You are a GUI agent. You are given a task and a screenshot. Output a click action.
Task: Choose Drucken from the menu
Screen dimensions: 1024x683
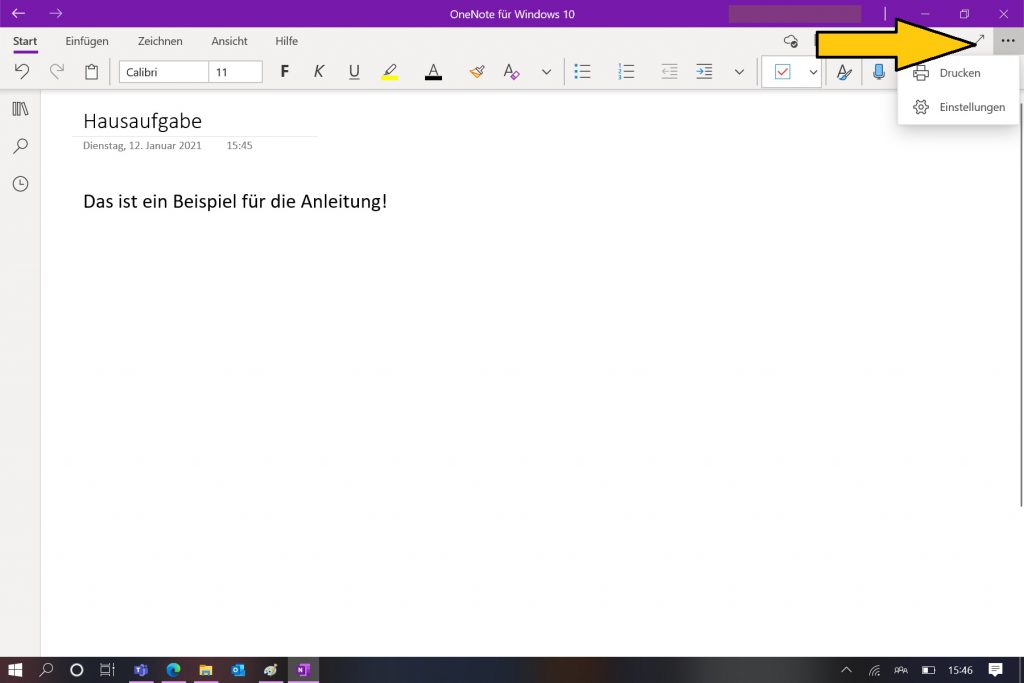click(x=959, y=73)
